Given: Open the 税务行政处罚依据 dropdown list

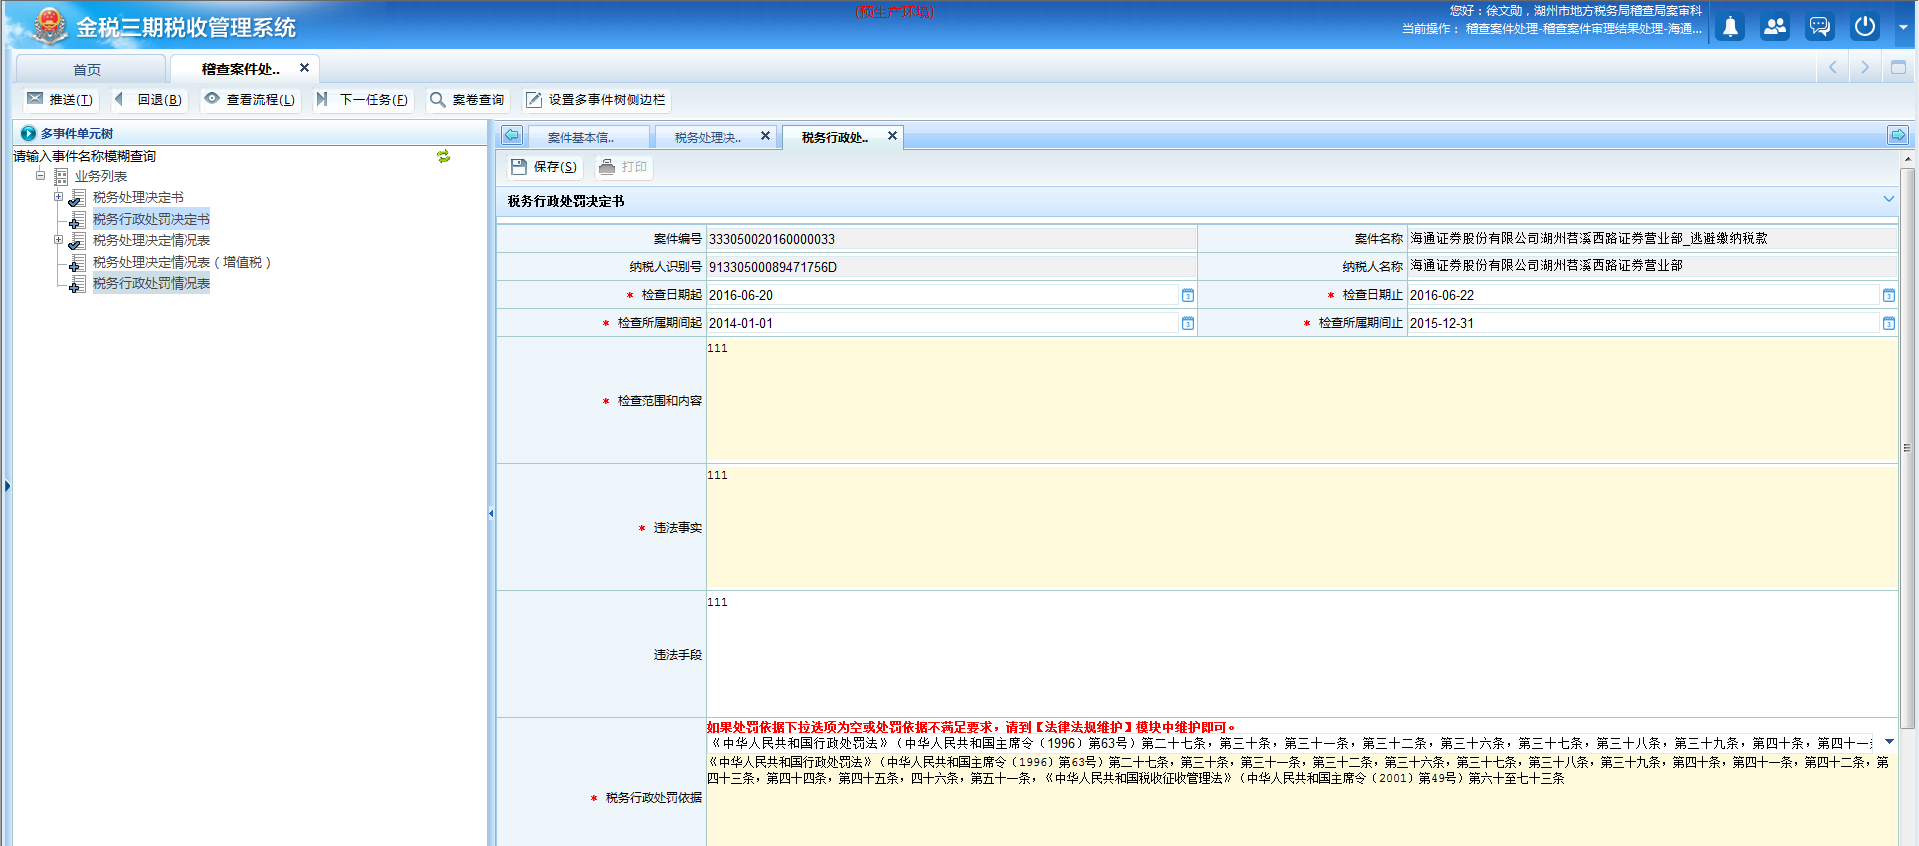Looking at the screenshot, I should tap(1889, 742).
